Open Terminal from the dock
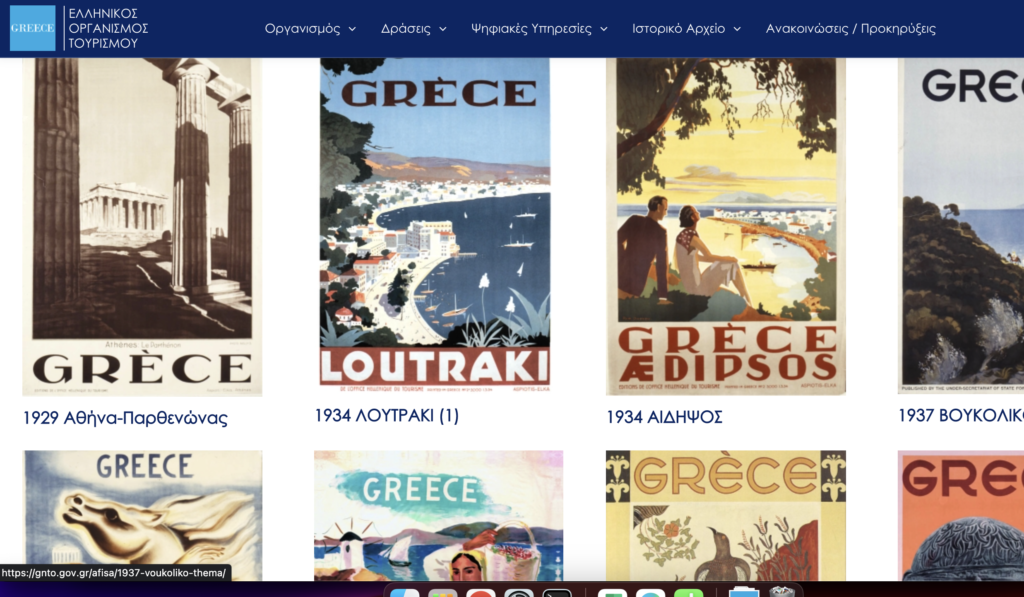Image resolution: width=1024 pixels, height=597 pixels. (557, 592)
